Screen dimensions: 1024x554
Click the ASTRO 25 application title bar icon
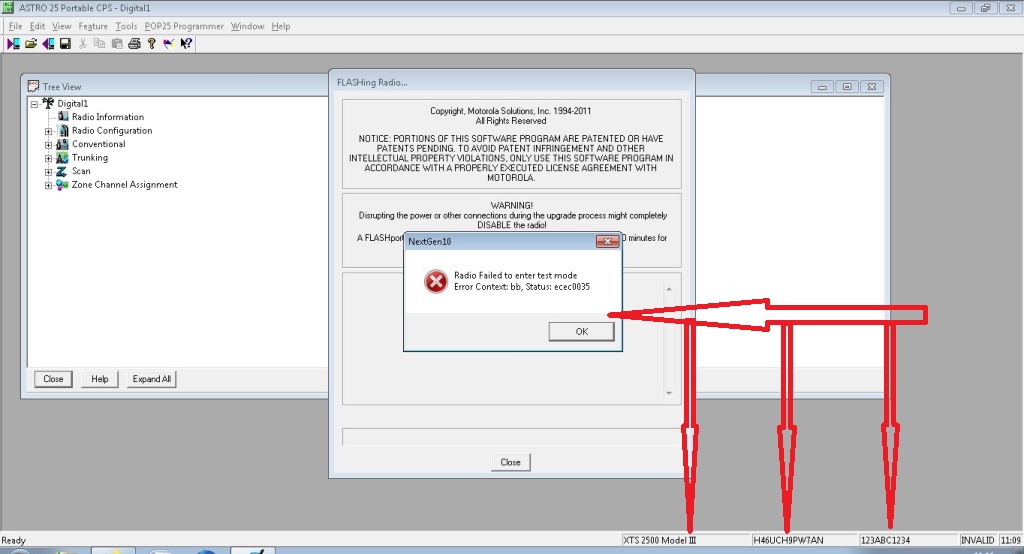pyautogui.click(x=8, y=8)
